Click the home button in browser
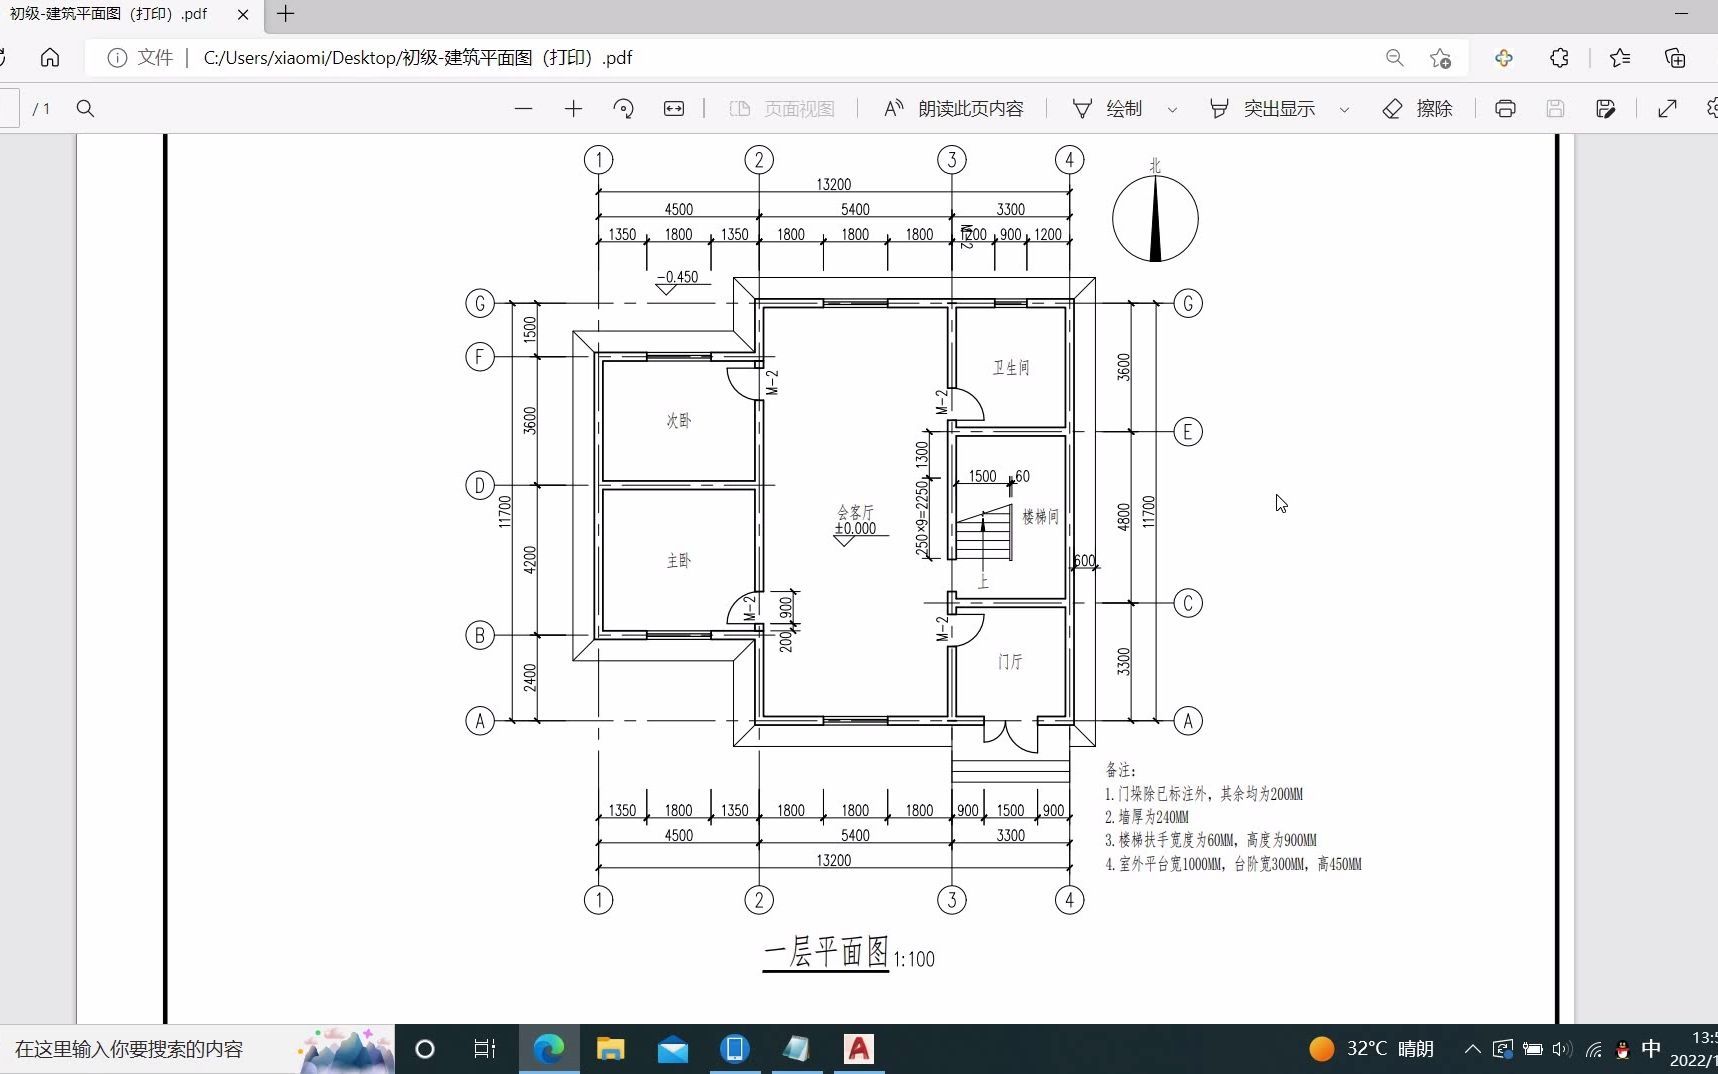1718x1074 pixels. [50, 58]
